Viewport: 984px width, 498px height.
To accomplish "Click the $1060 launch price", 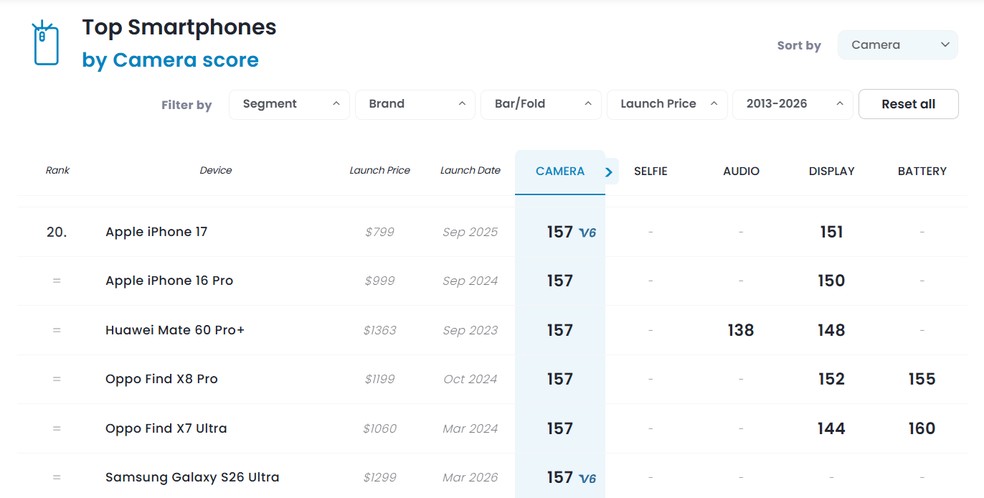I will coord(380,429).
